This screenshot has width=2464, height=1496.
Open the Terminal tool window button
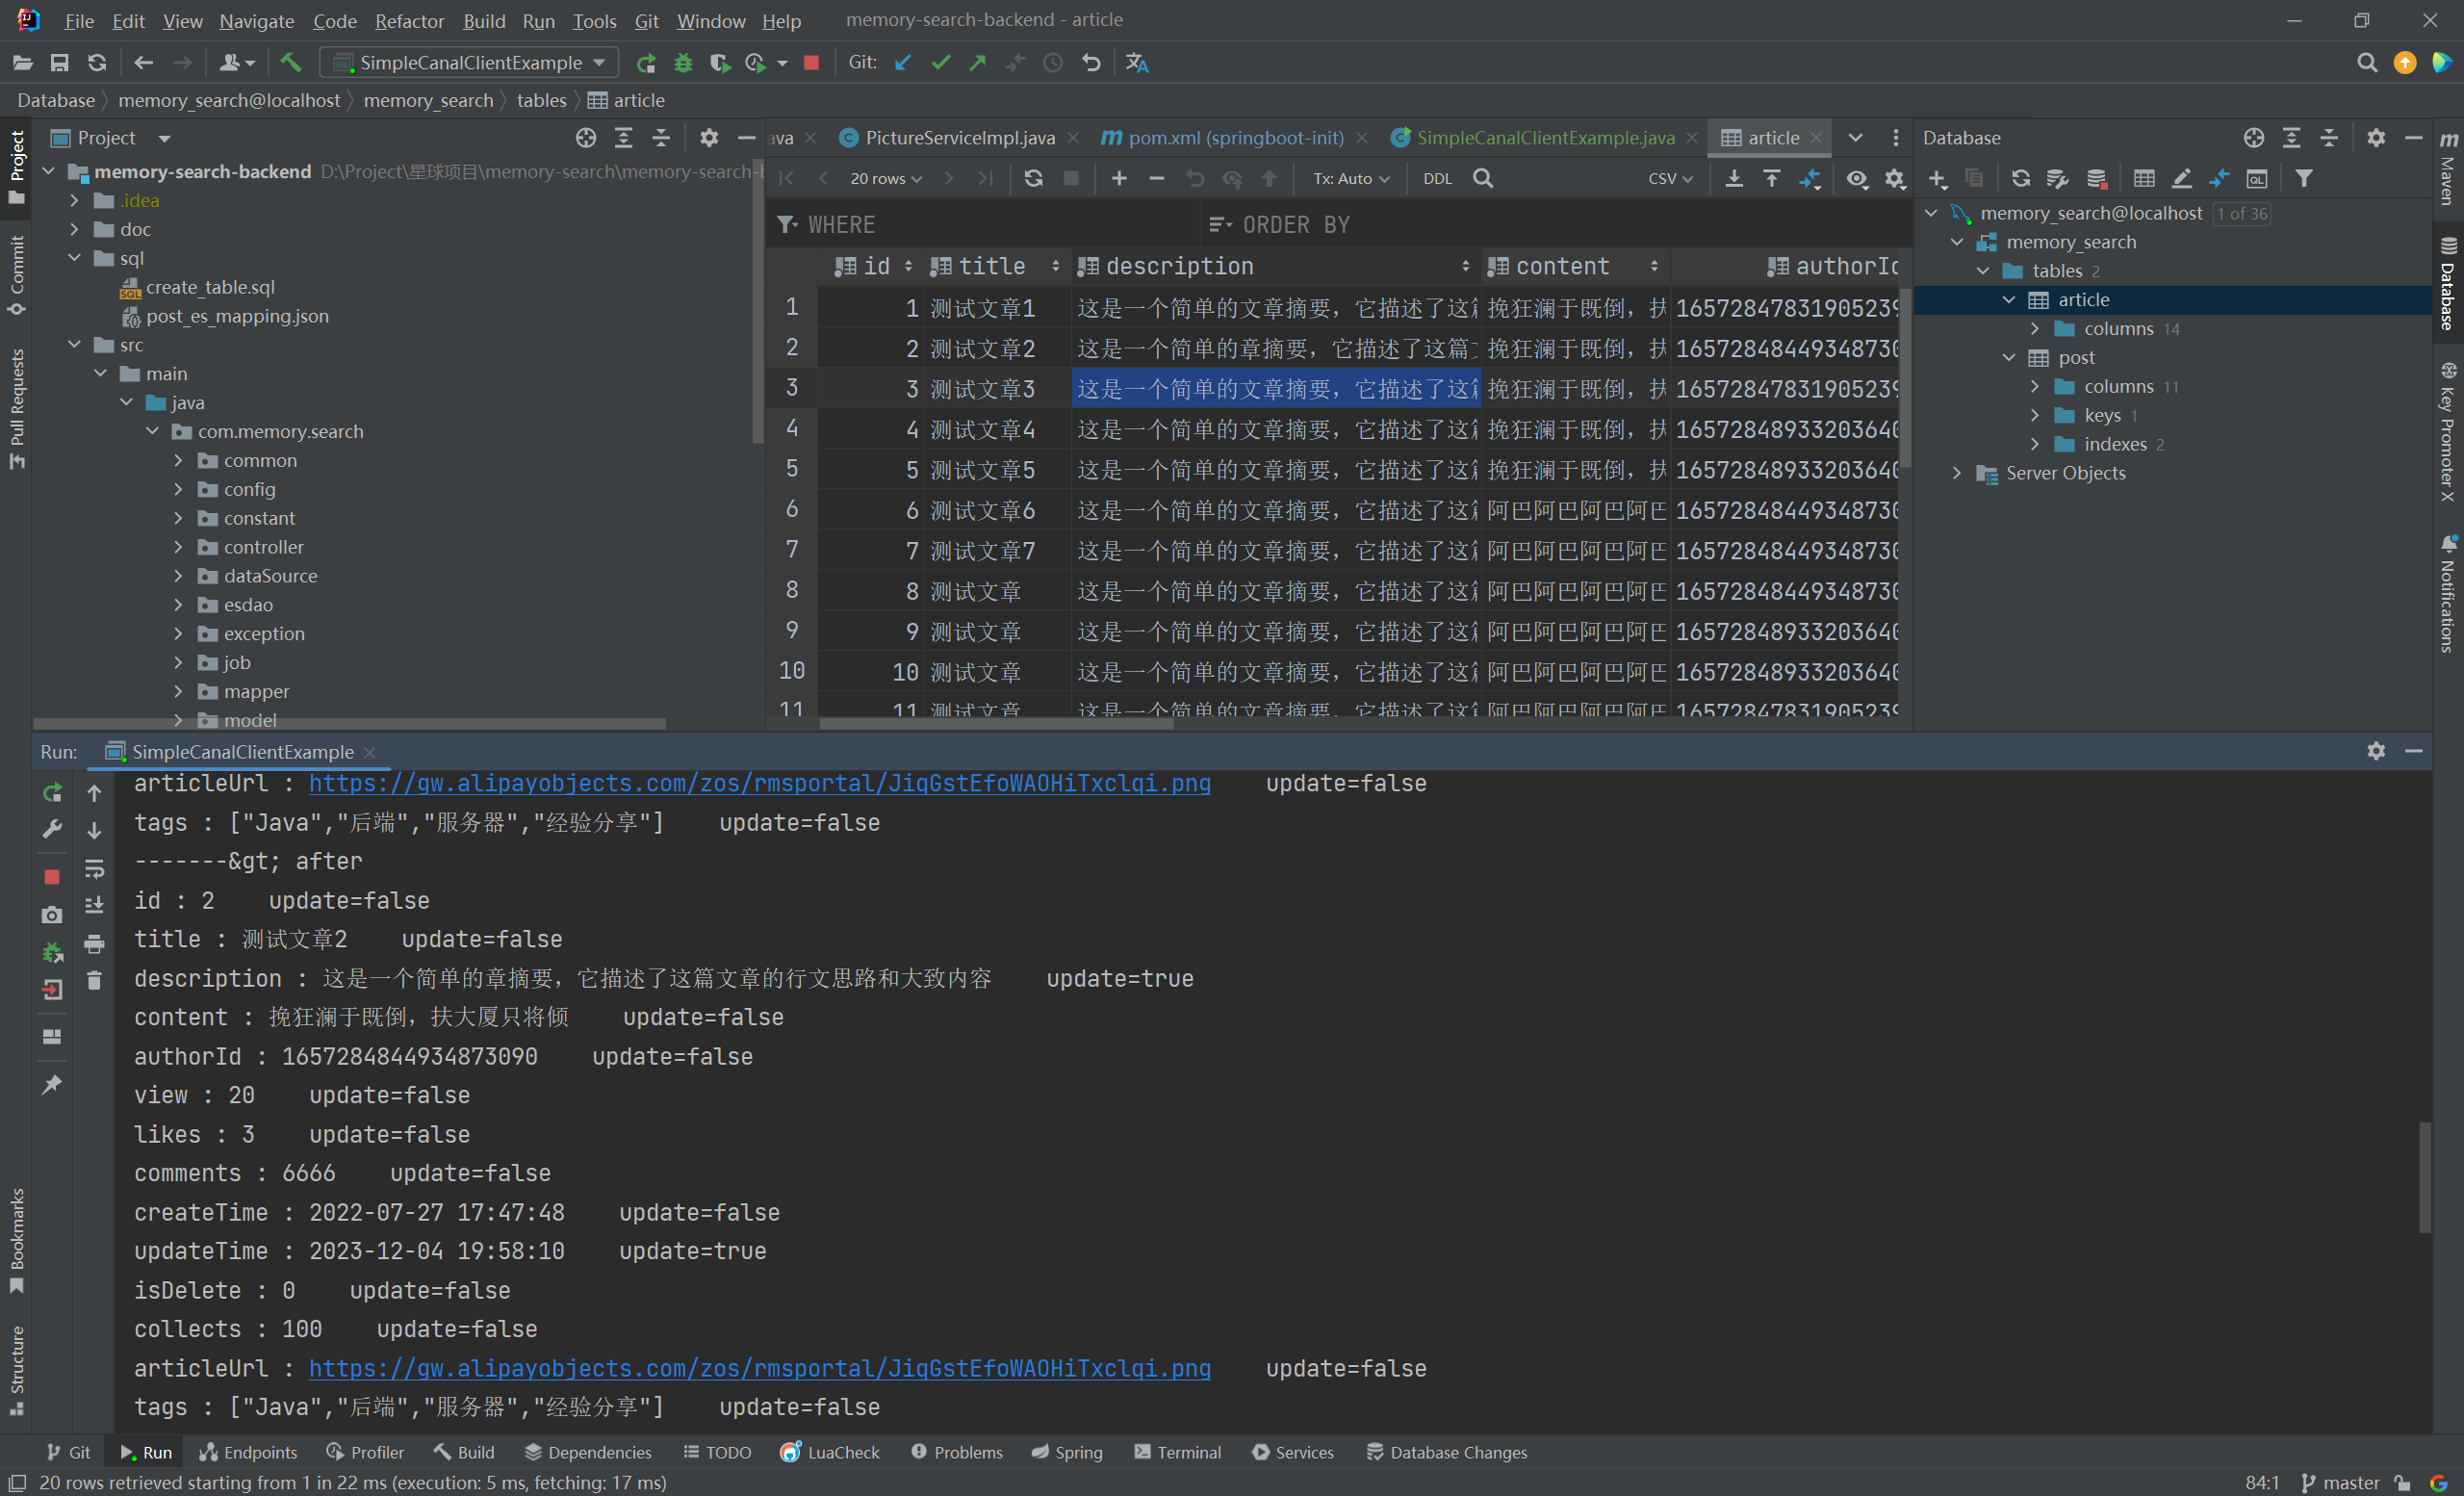1177,1452
